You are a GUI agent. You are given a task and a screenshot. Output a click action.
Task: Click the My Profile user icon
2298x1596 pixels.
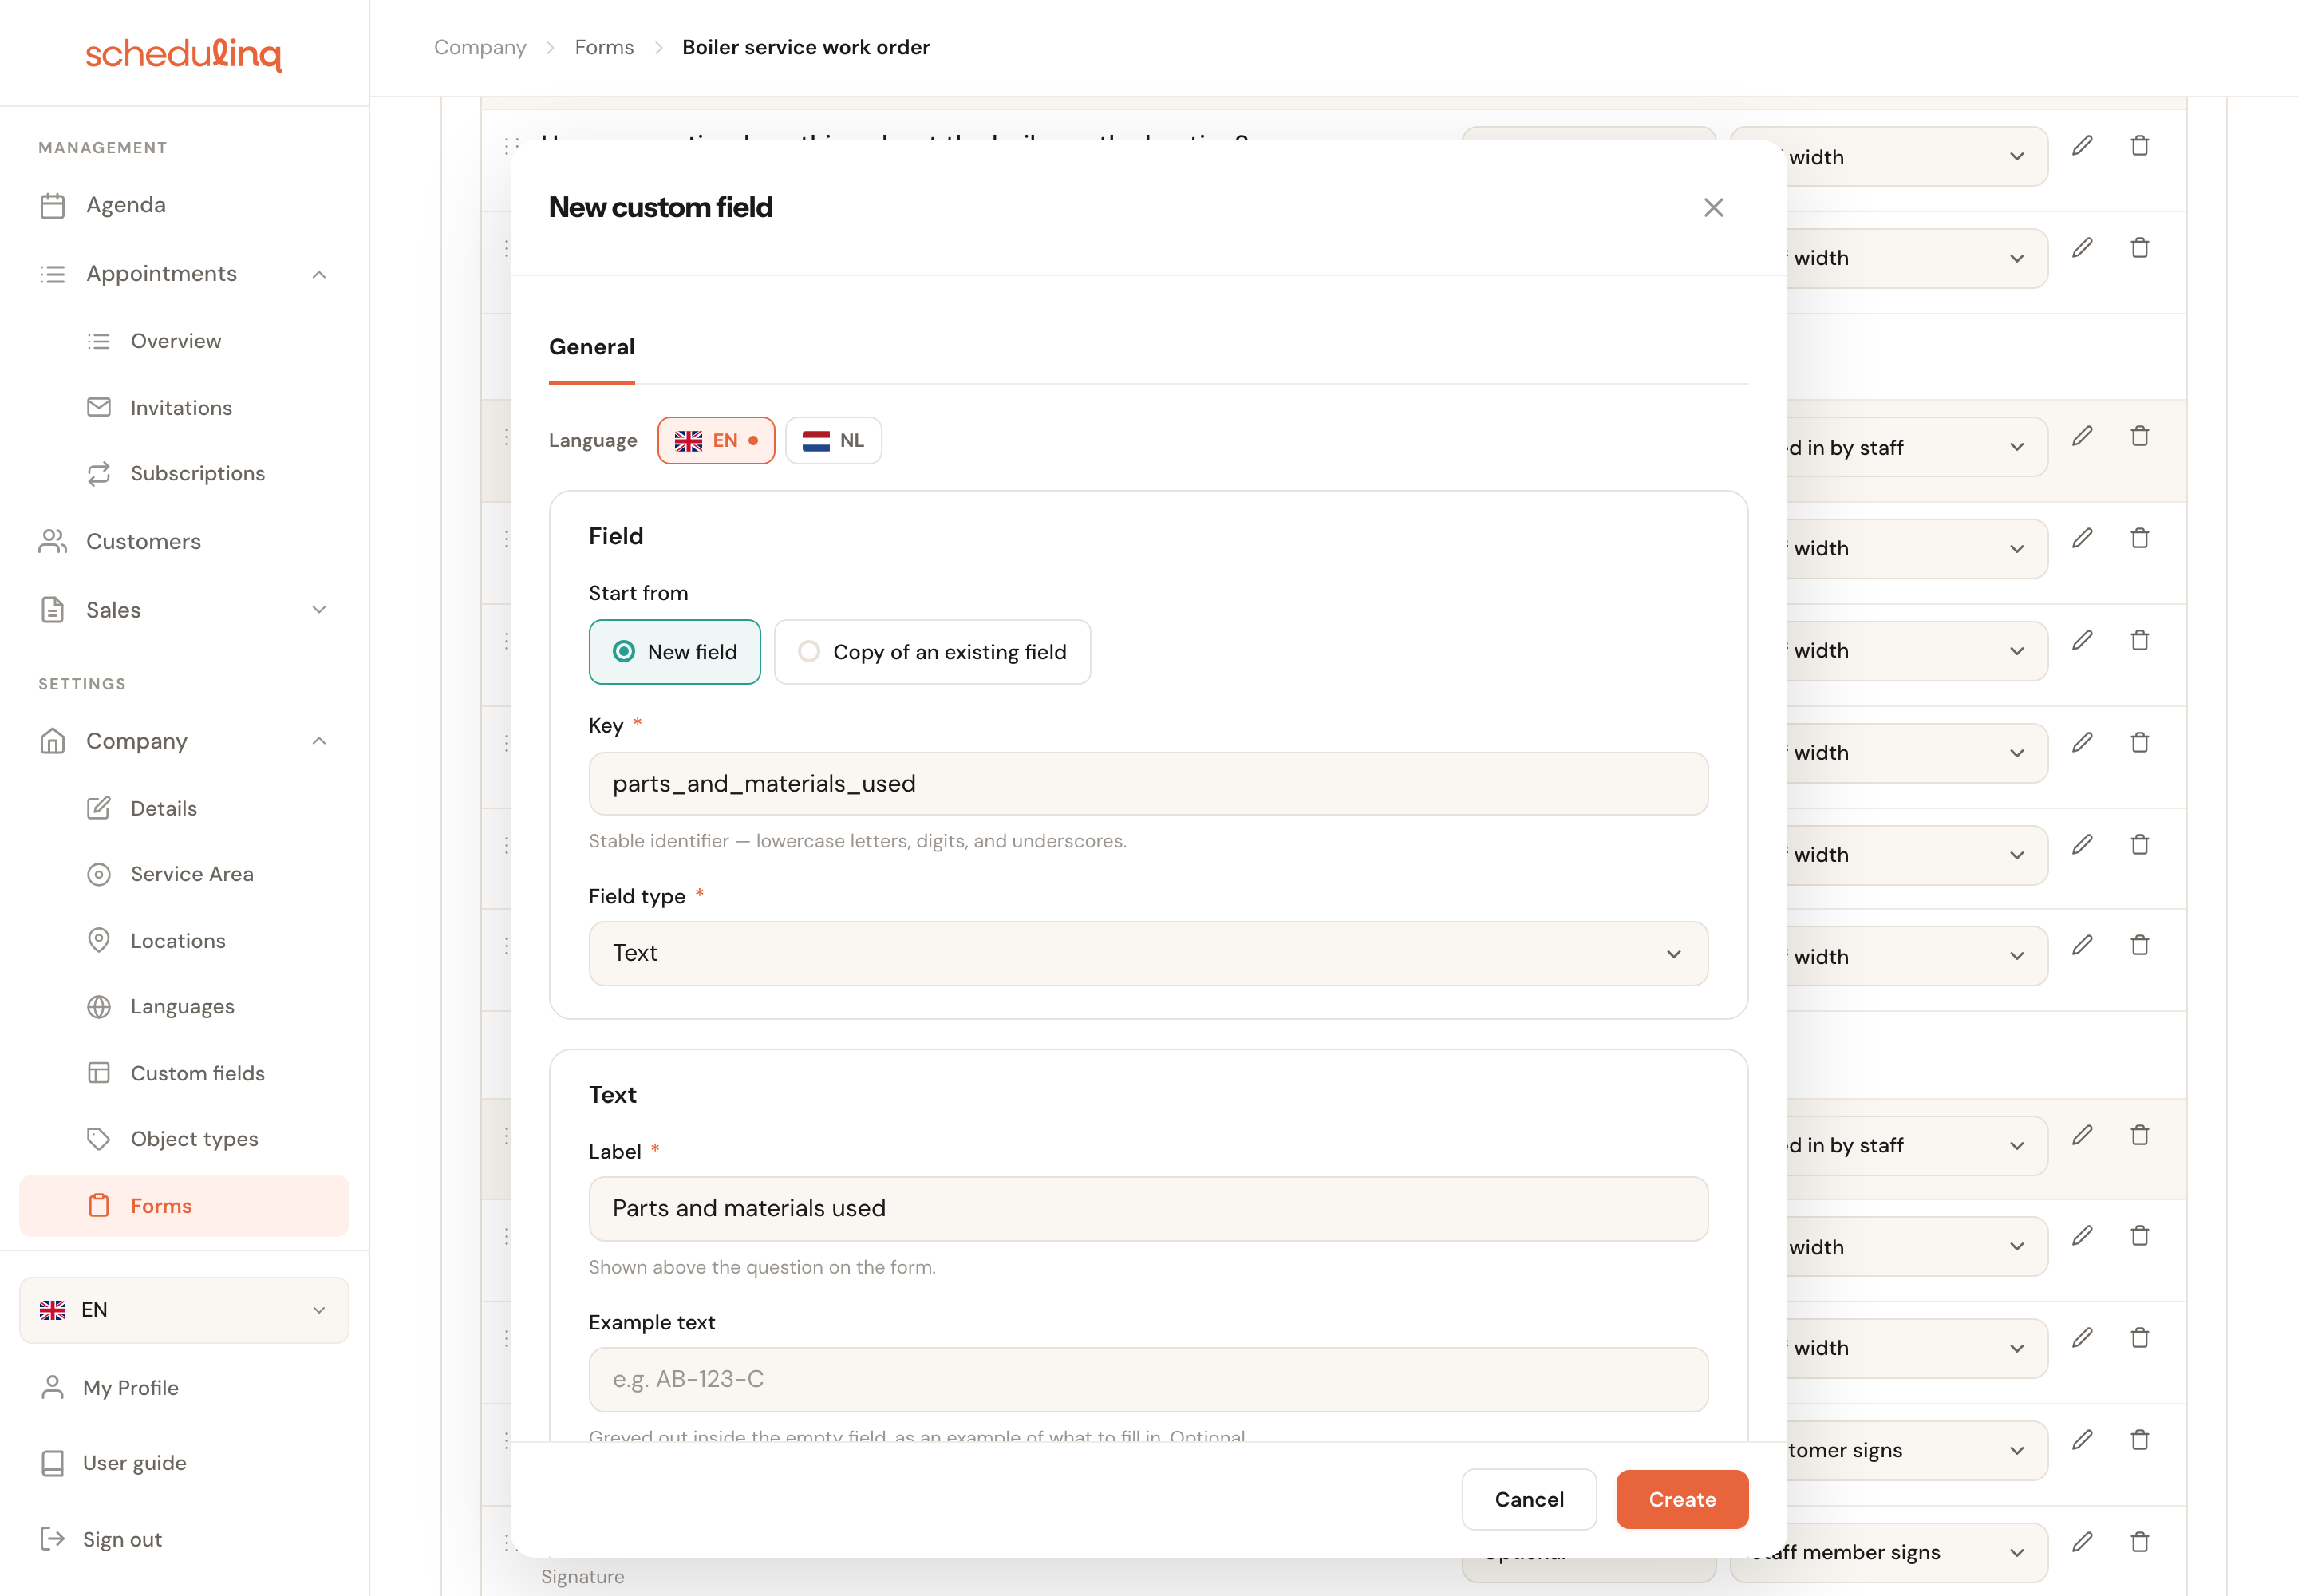pyautogui.click(x=52, y=1388)
